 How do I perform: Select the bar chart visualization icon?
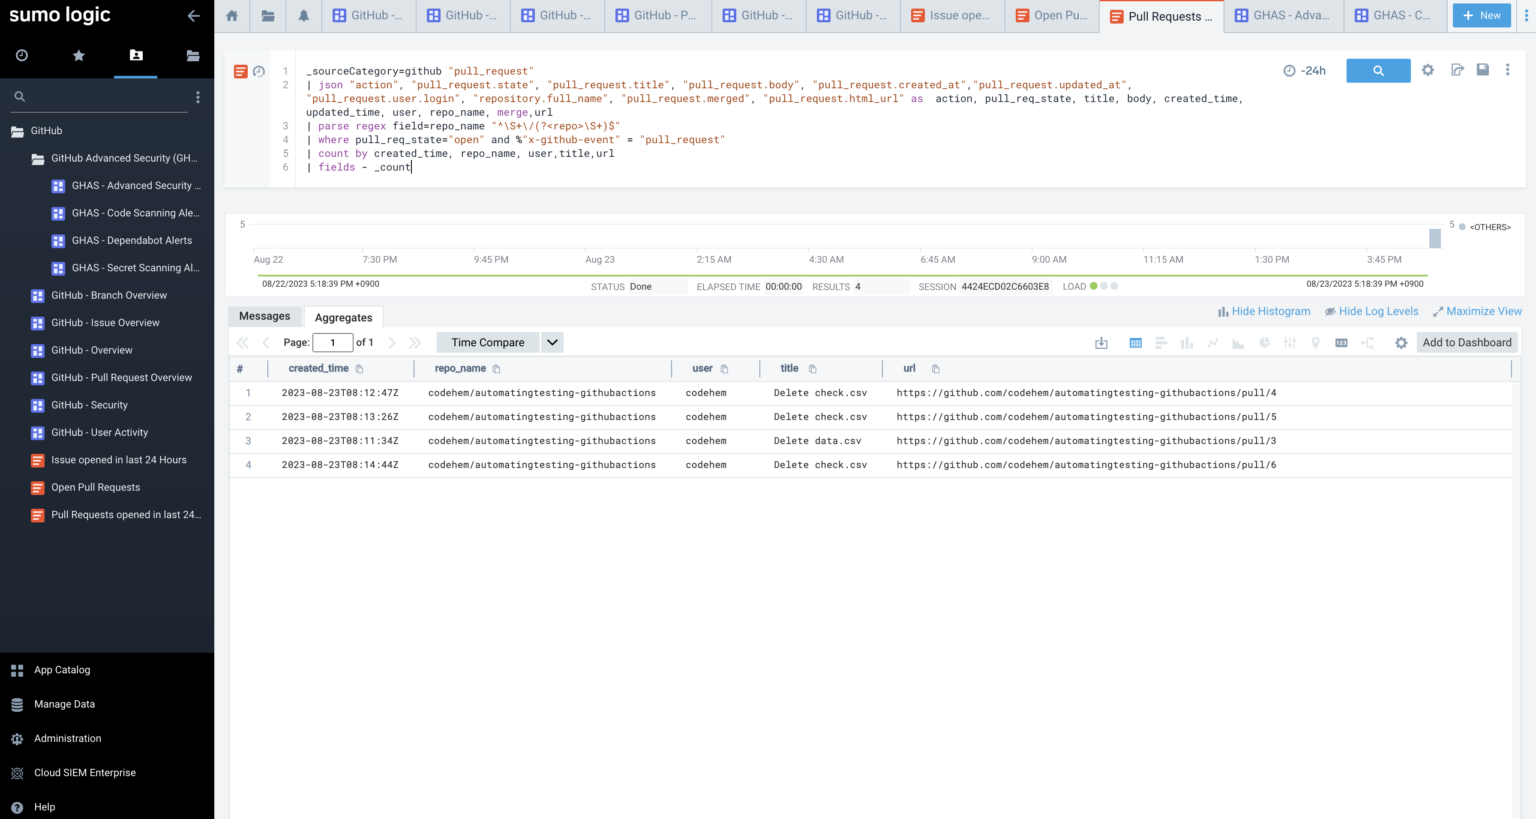[x=1186, y=342]
